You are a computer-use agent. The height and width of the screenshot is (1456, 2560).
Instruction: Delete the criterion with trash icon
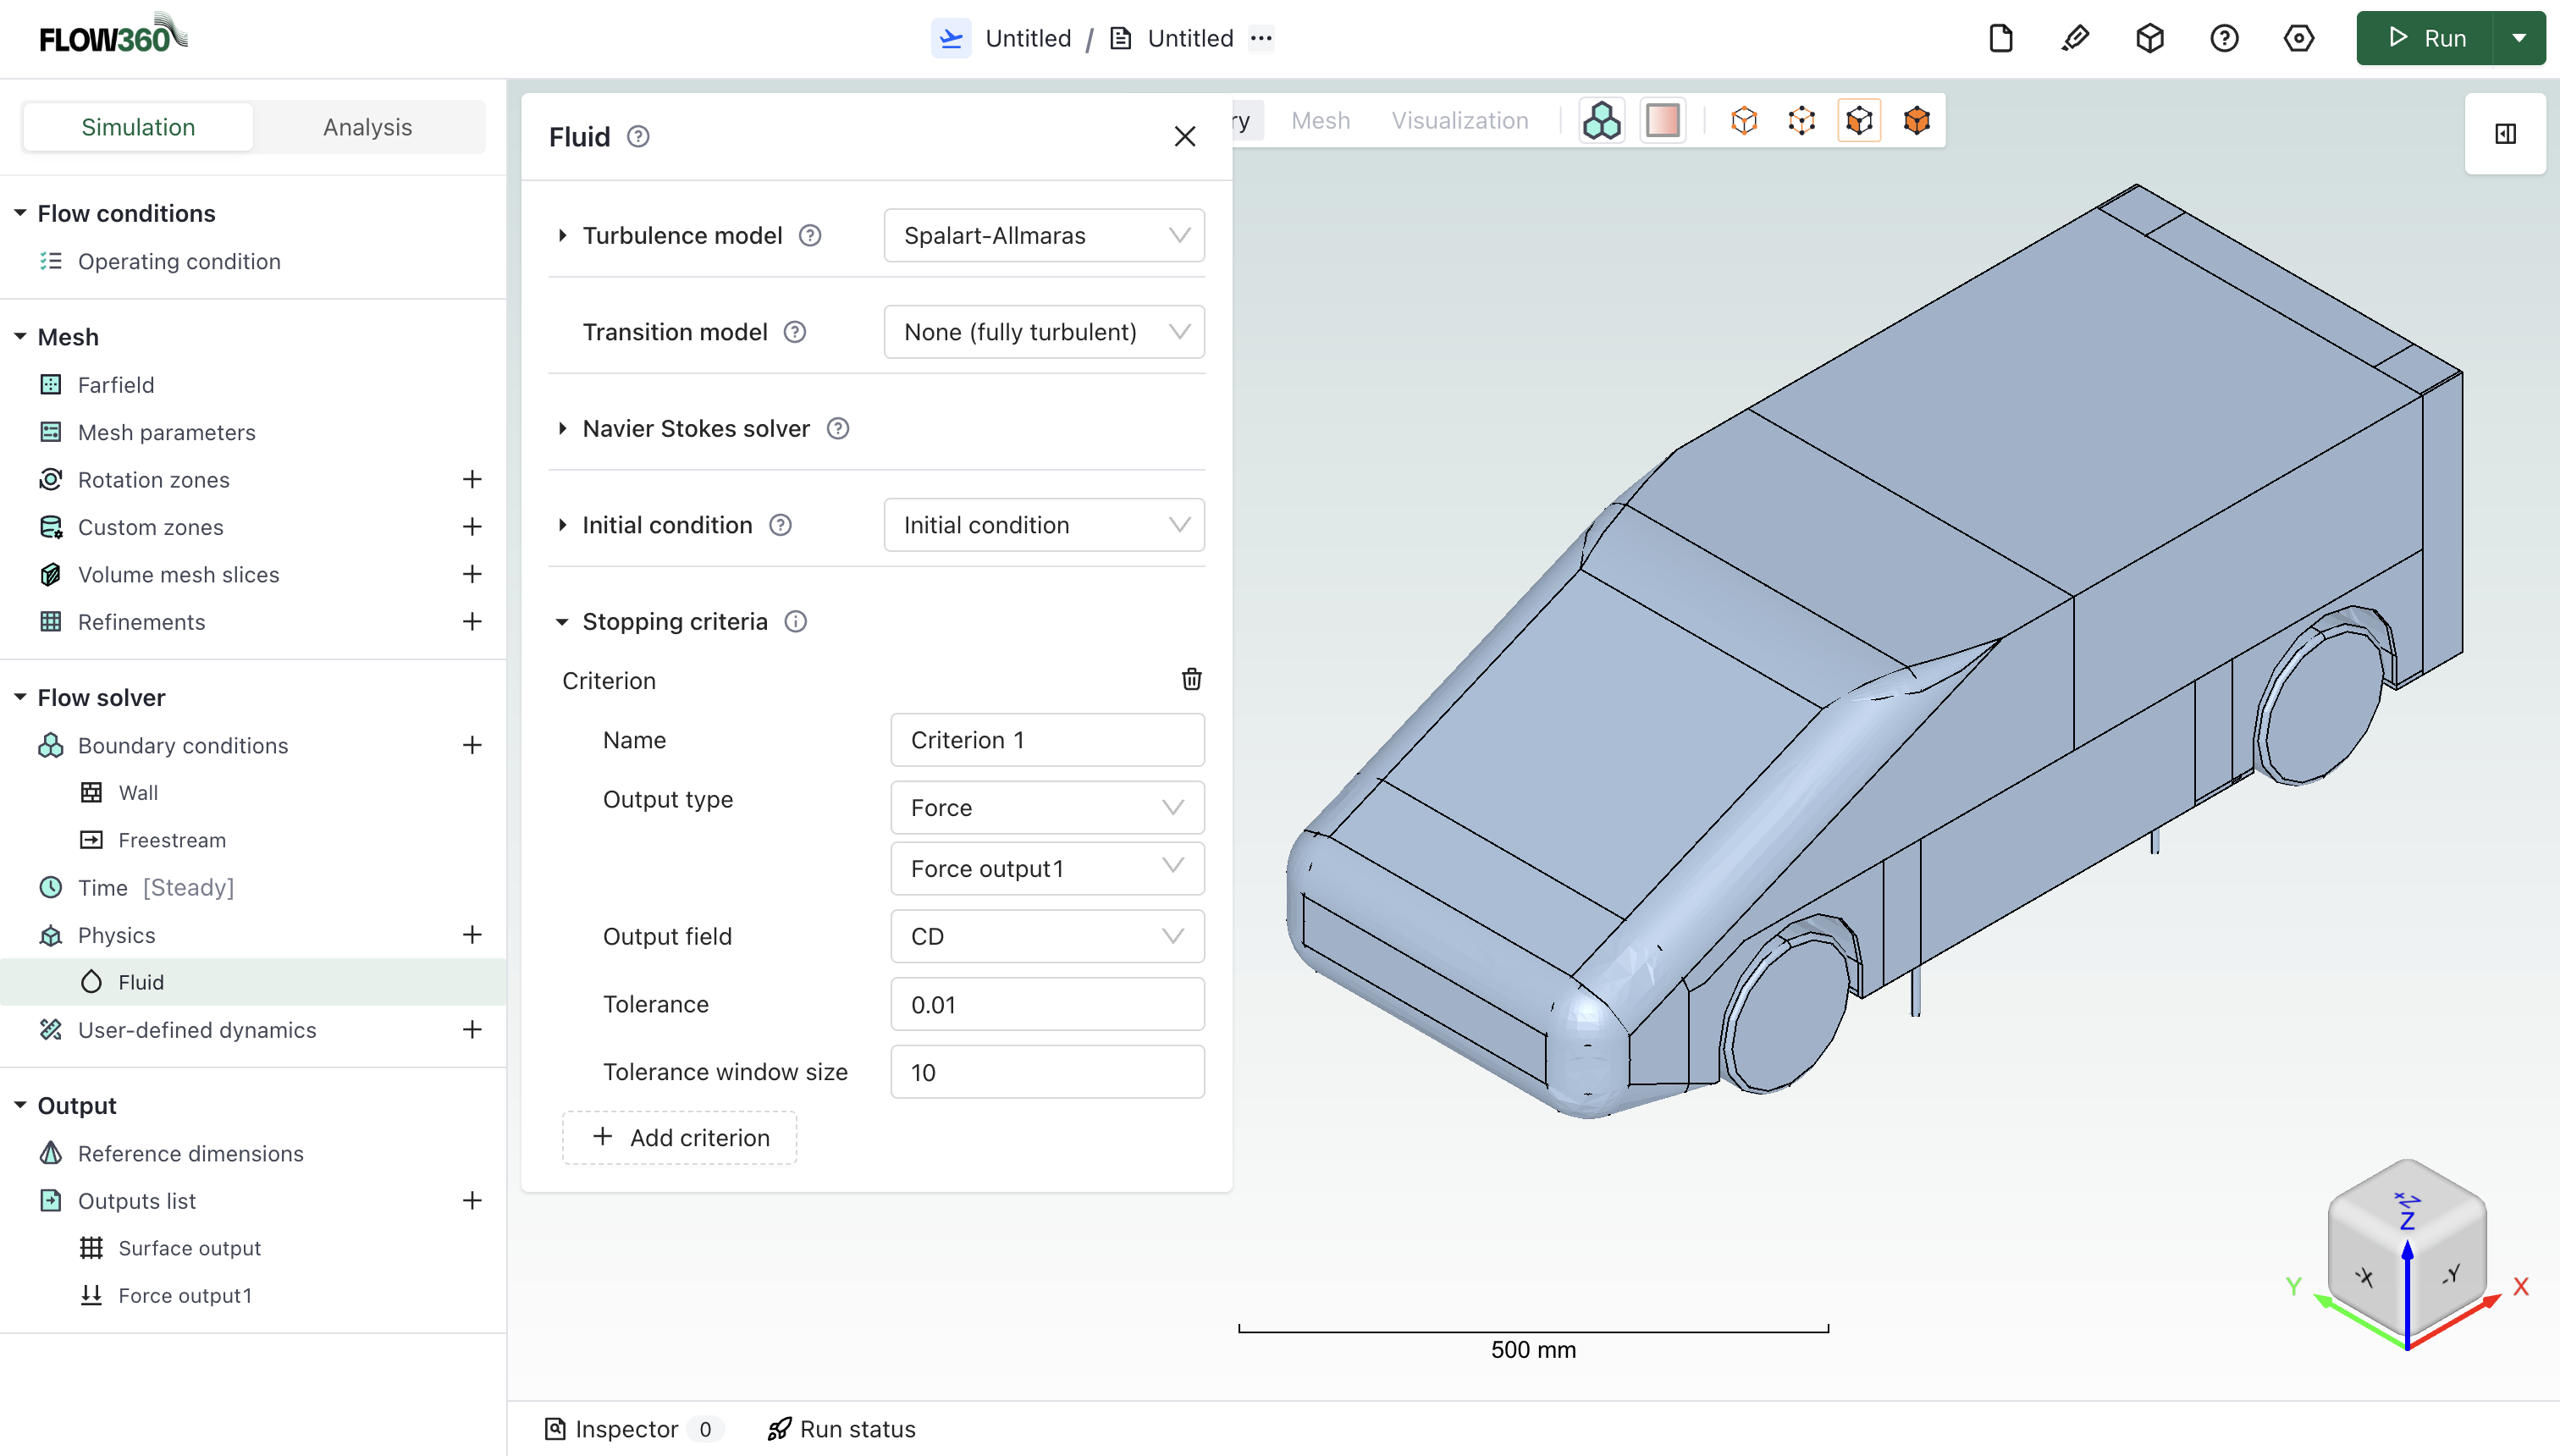point(1191,680)
